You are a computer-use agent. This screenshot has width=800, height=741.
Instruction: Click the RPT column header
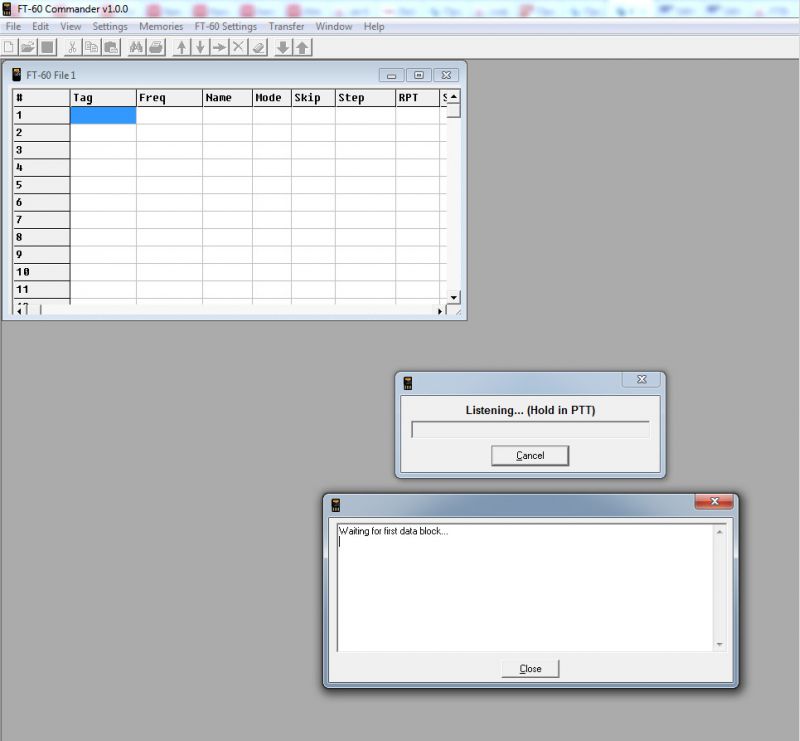(x=417, y=97)
